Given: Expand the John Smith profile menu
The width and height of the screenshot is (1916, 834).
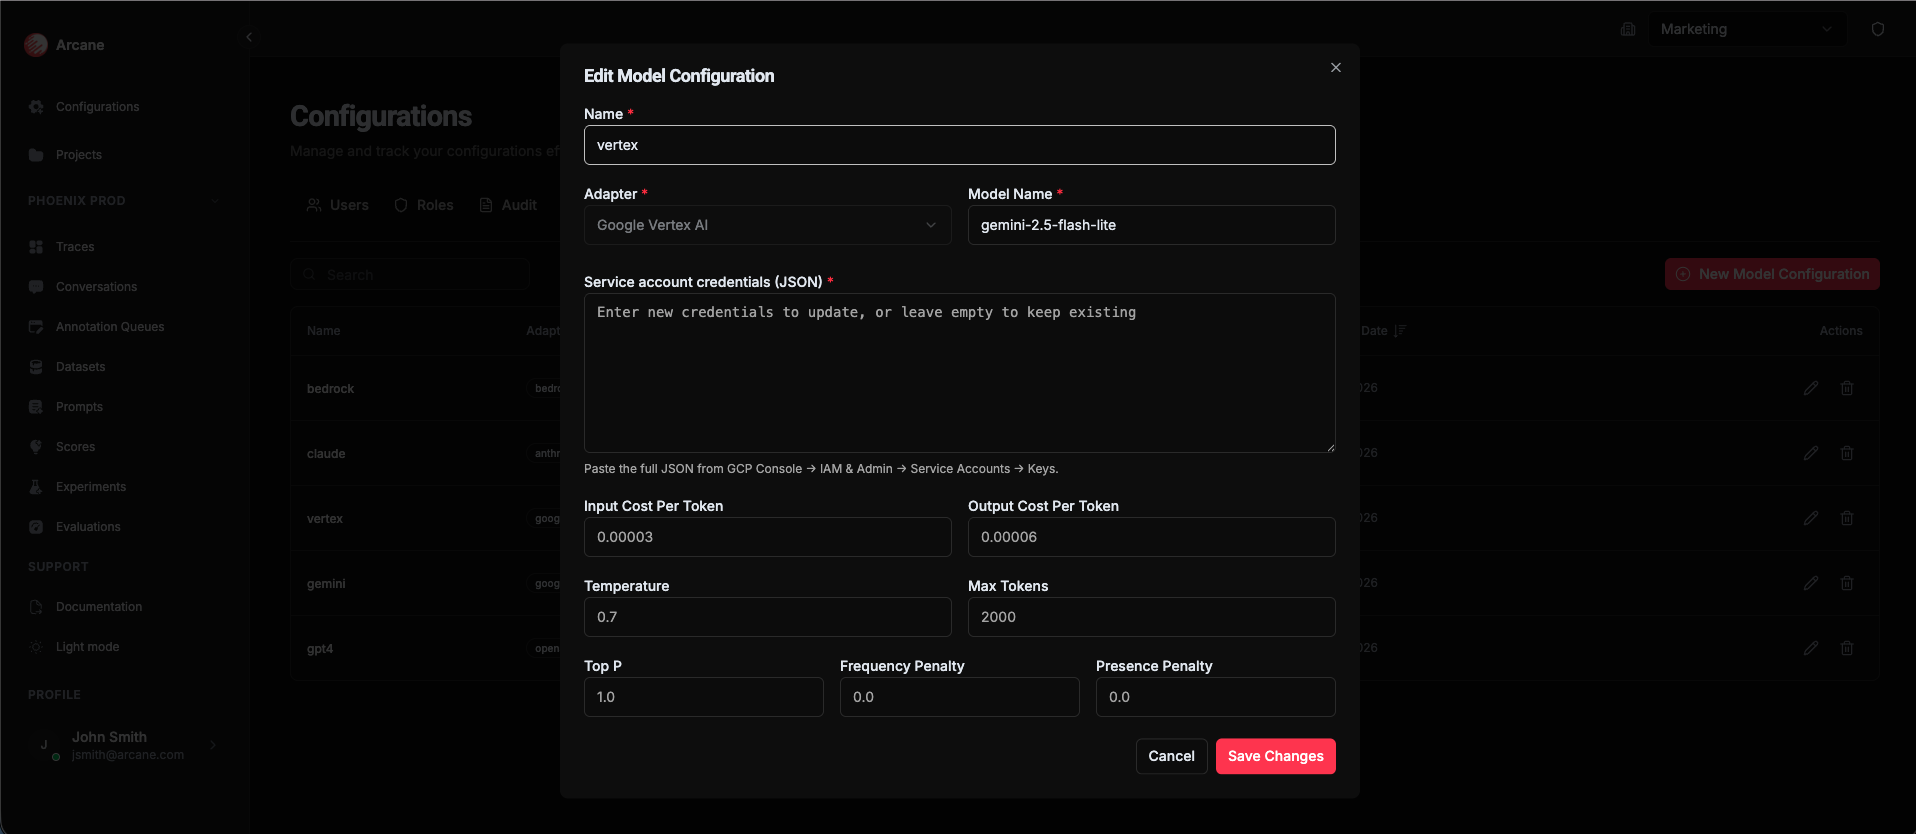Looking at the screenshot, I should tap(213, 745).
